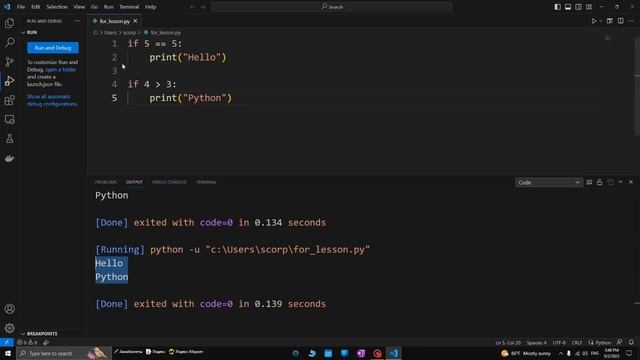640x360 pixels.
Task: Open the Run and Debug ellipsis menu
Action: point(78,21)
